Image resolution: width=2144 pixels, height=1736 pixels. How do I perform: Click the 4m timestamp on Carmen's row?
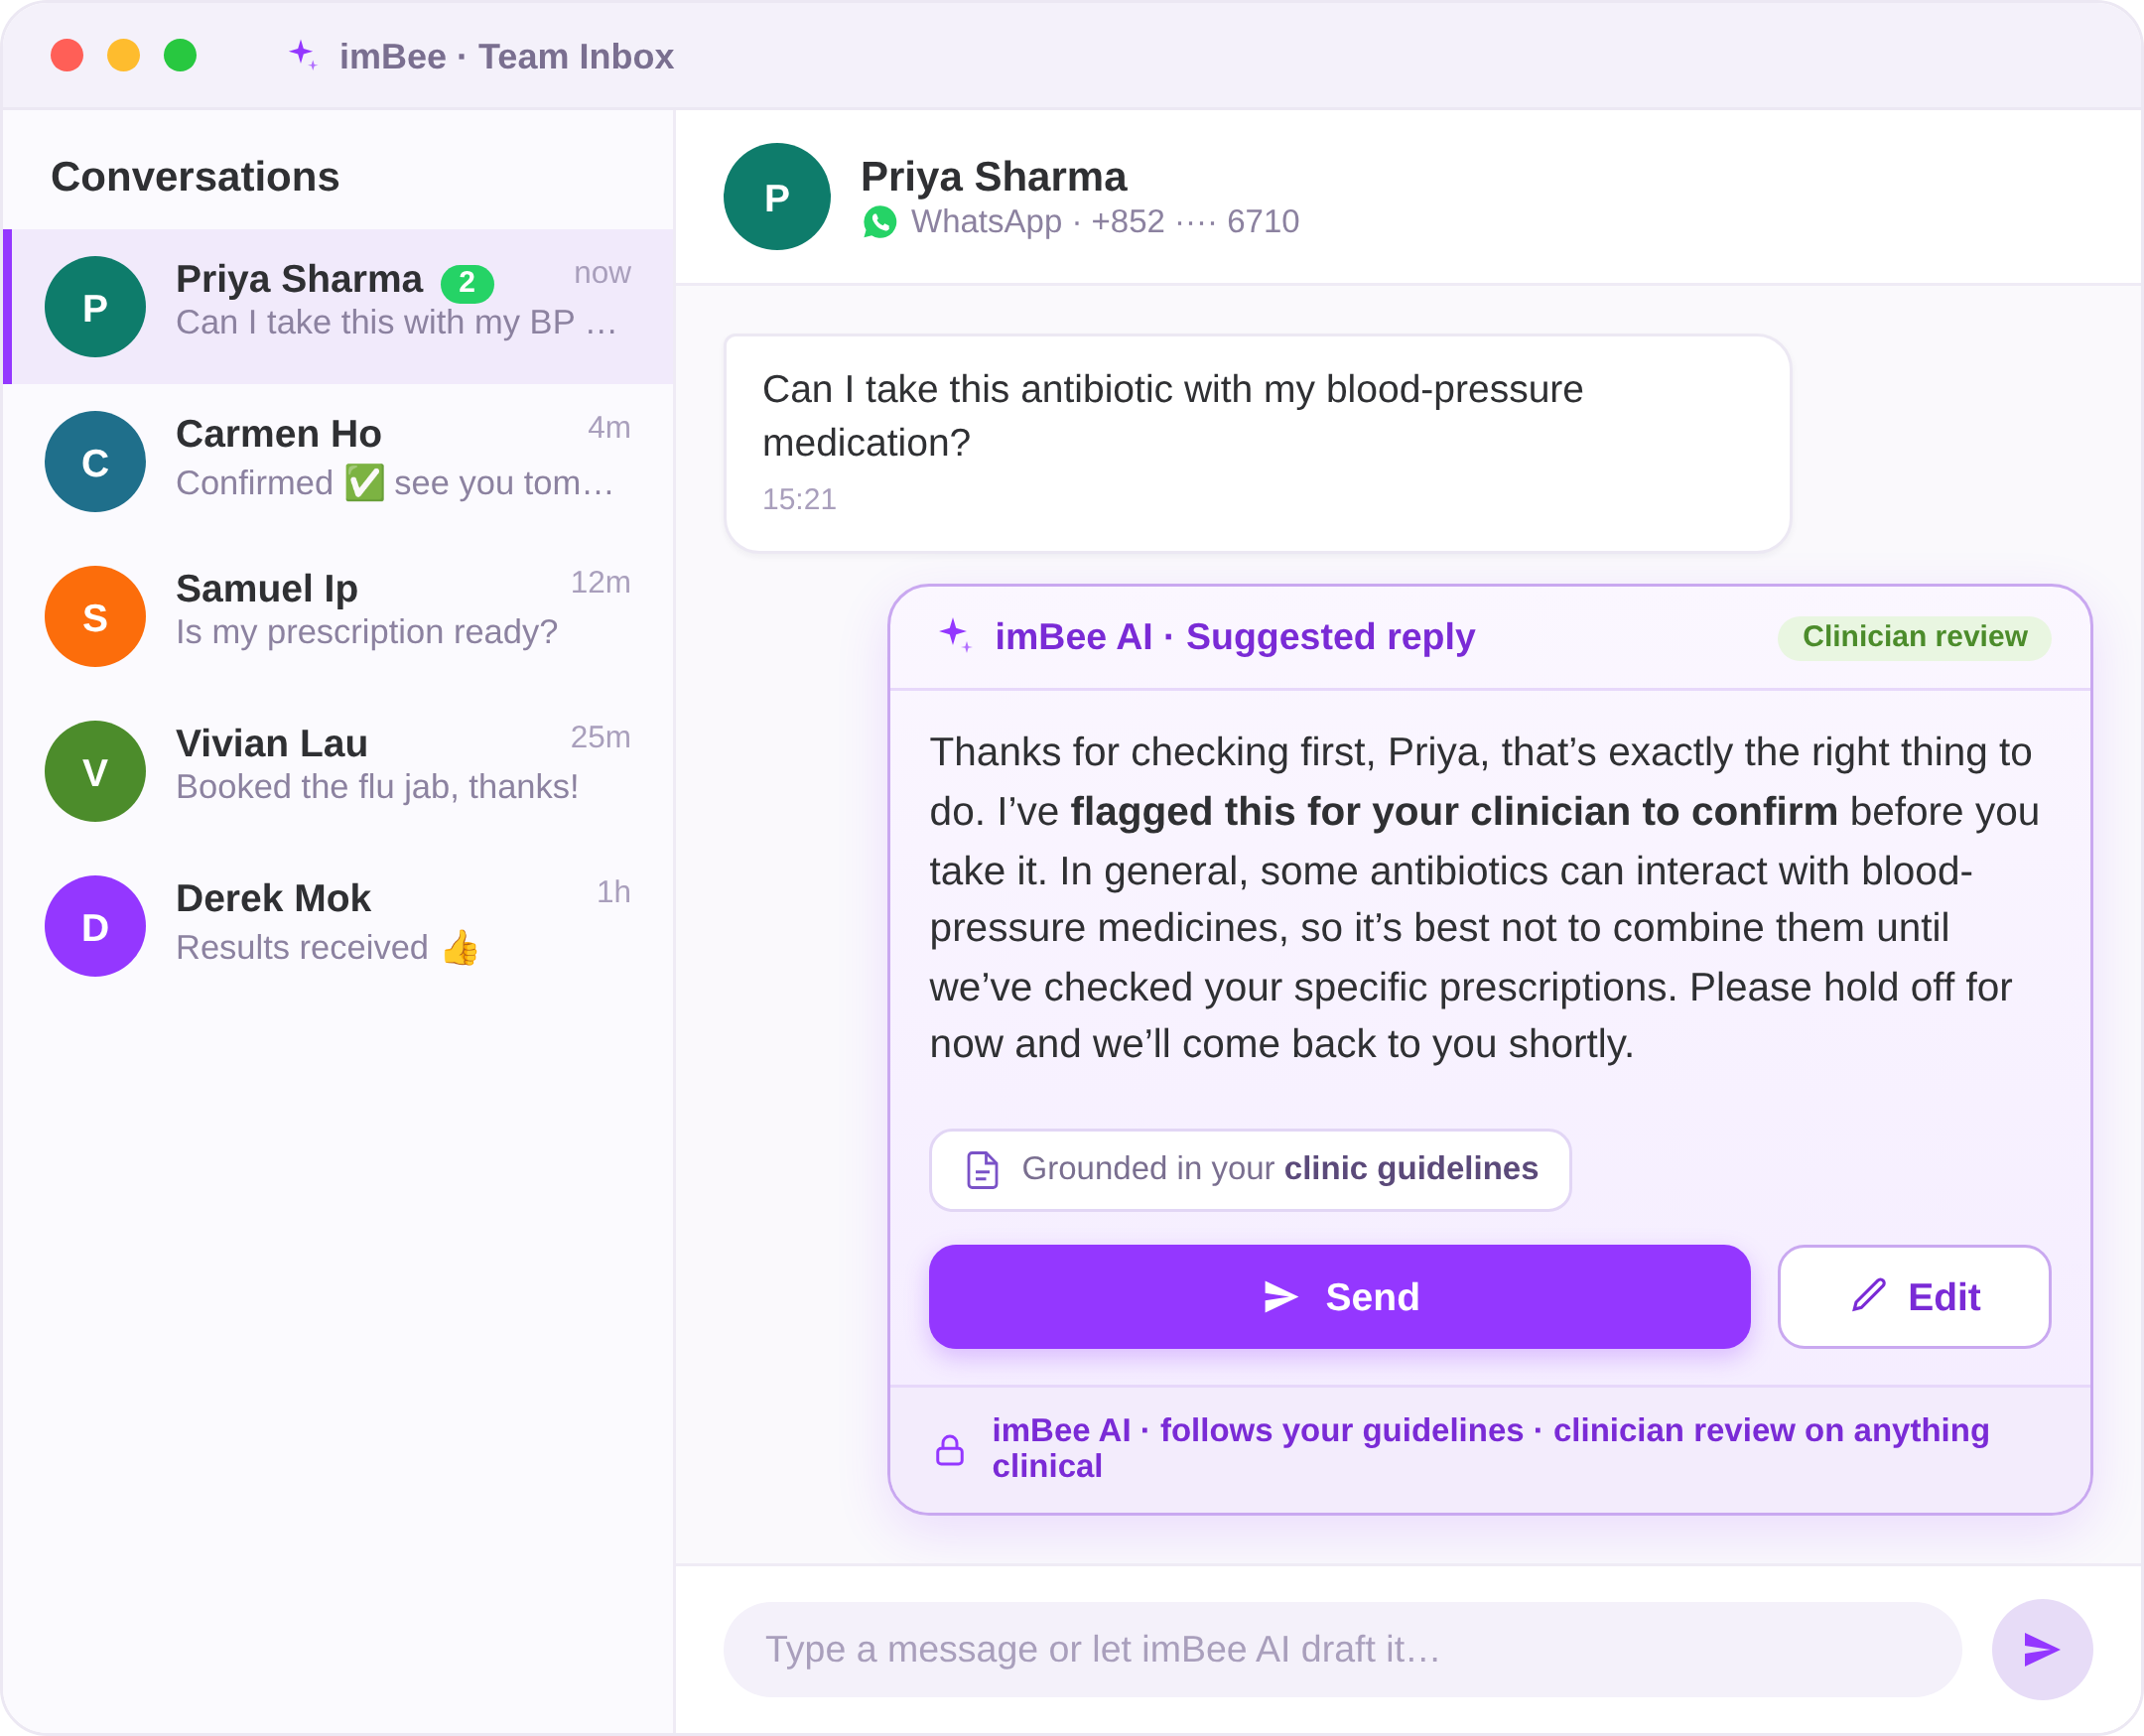(x=609, y=427)
